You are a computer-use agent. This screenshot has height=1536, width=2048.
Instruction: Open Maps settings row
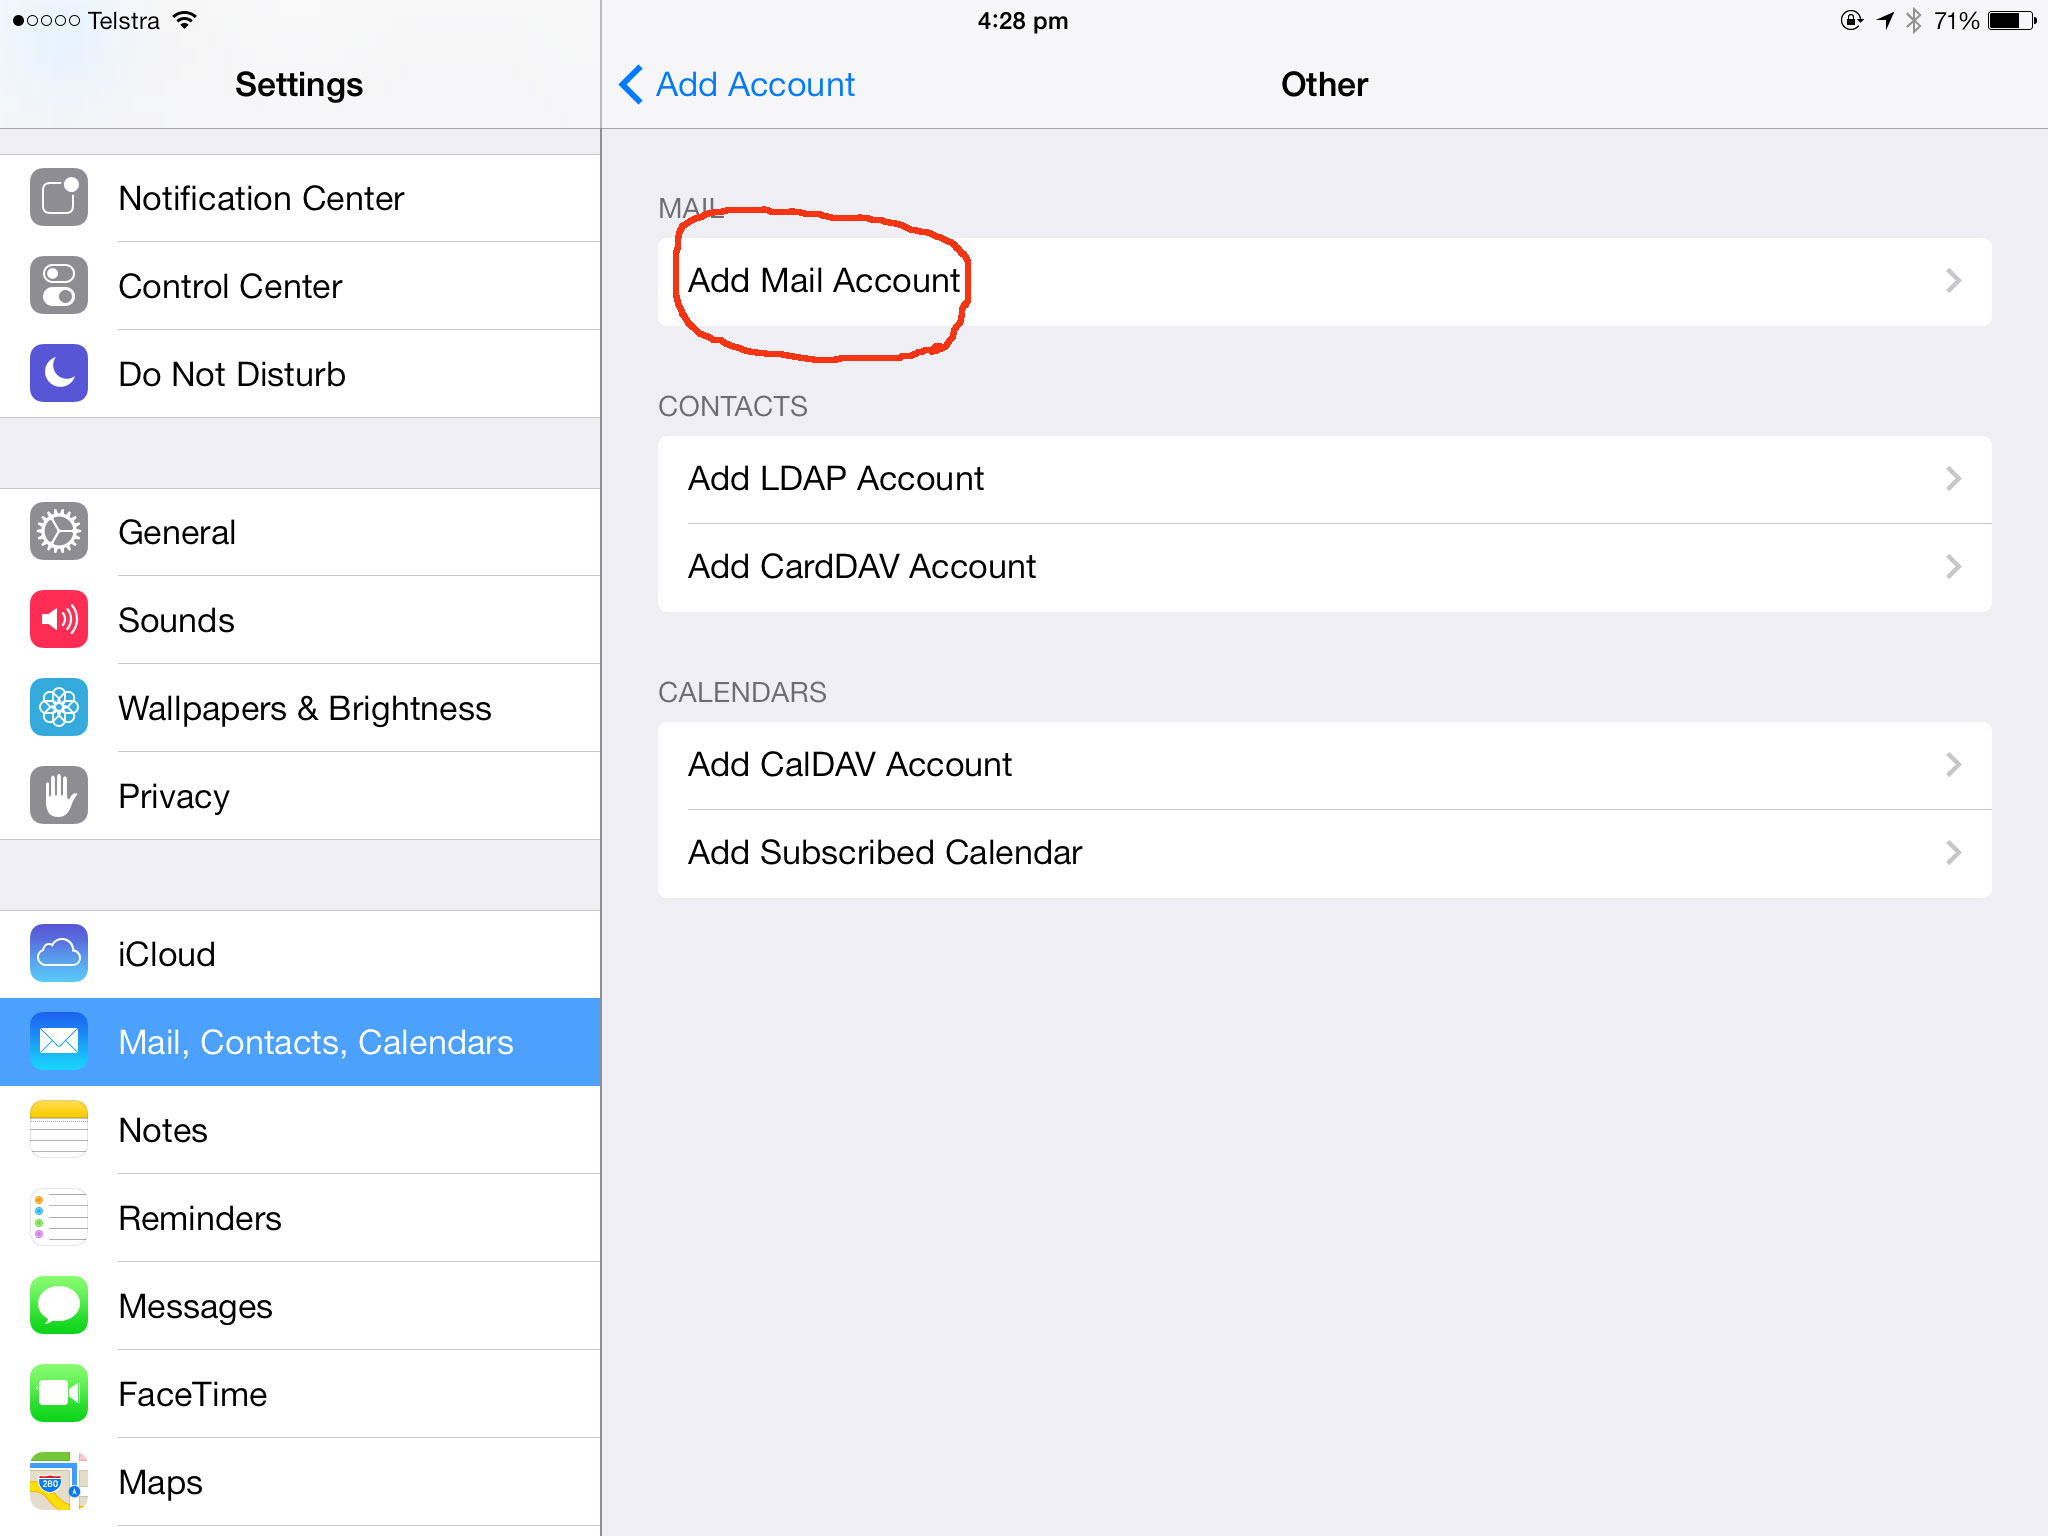click(300, 1482)
